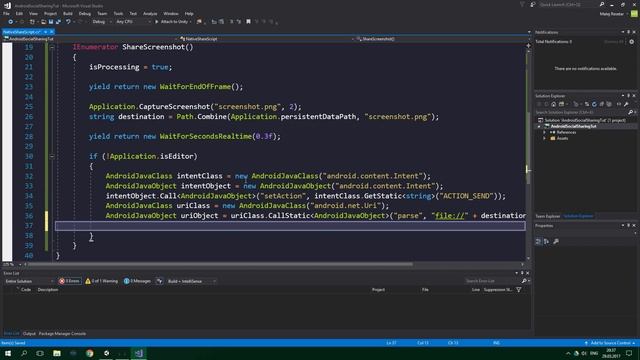This screenshot has width=640, height=360.
Task: Click inside the highlighted empty line 37
Action: tap(290, 226)
